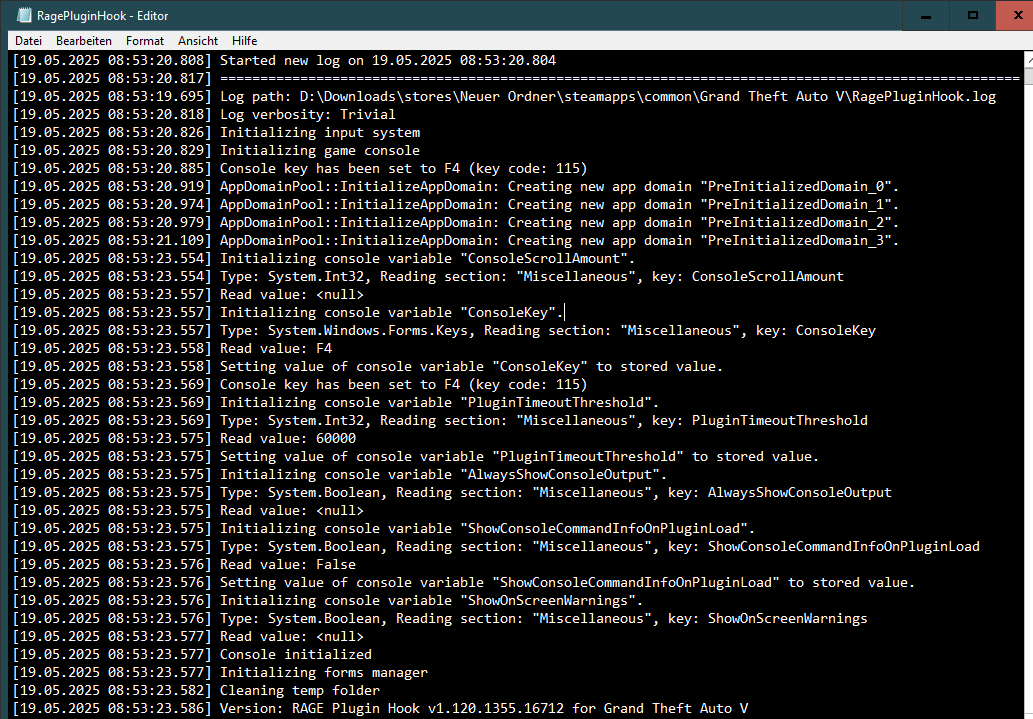Image resolution: width=1033 pixels, height=719 pixels.
Task: Click 'Setting value of console variable "ConsoleKey"' line
Action: pos(368,366)
